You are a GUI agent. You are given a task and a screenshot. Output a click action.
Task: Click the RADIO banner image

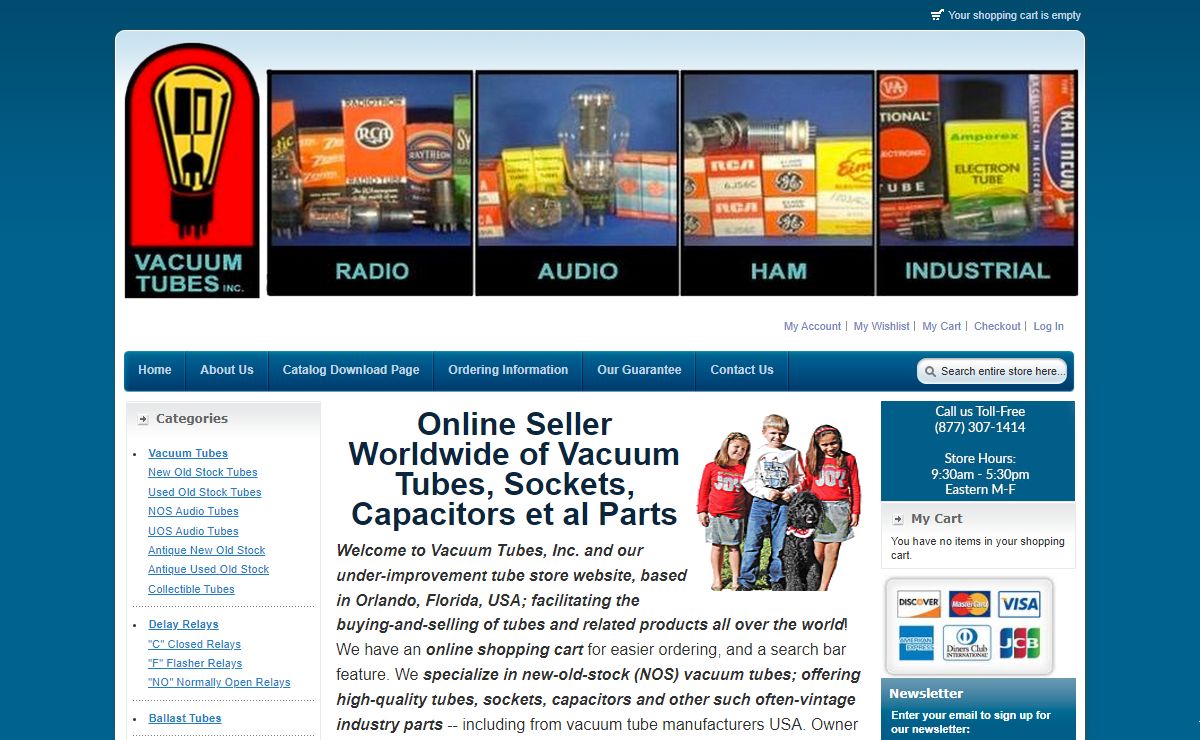370,183
